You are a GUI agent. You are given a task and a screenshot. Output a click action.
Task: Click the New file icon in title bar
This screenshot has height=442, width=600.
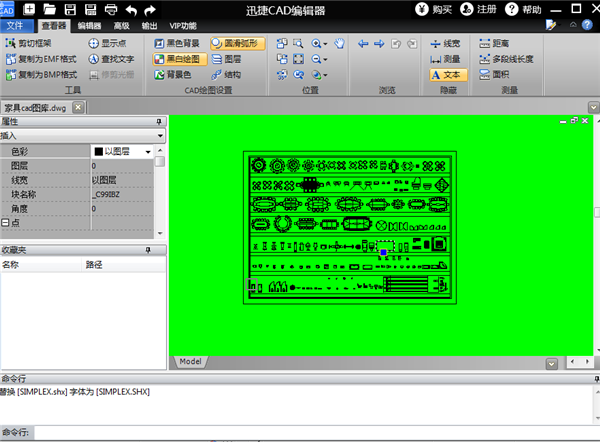[29, 9]
